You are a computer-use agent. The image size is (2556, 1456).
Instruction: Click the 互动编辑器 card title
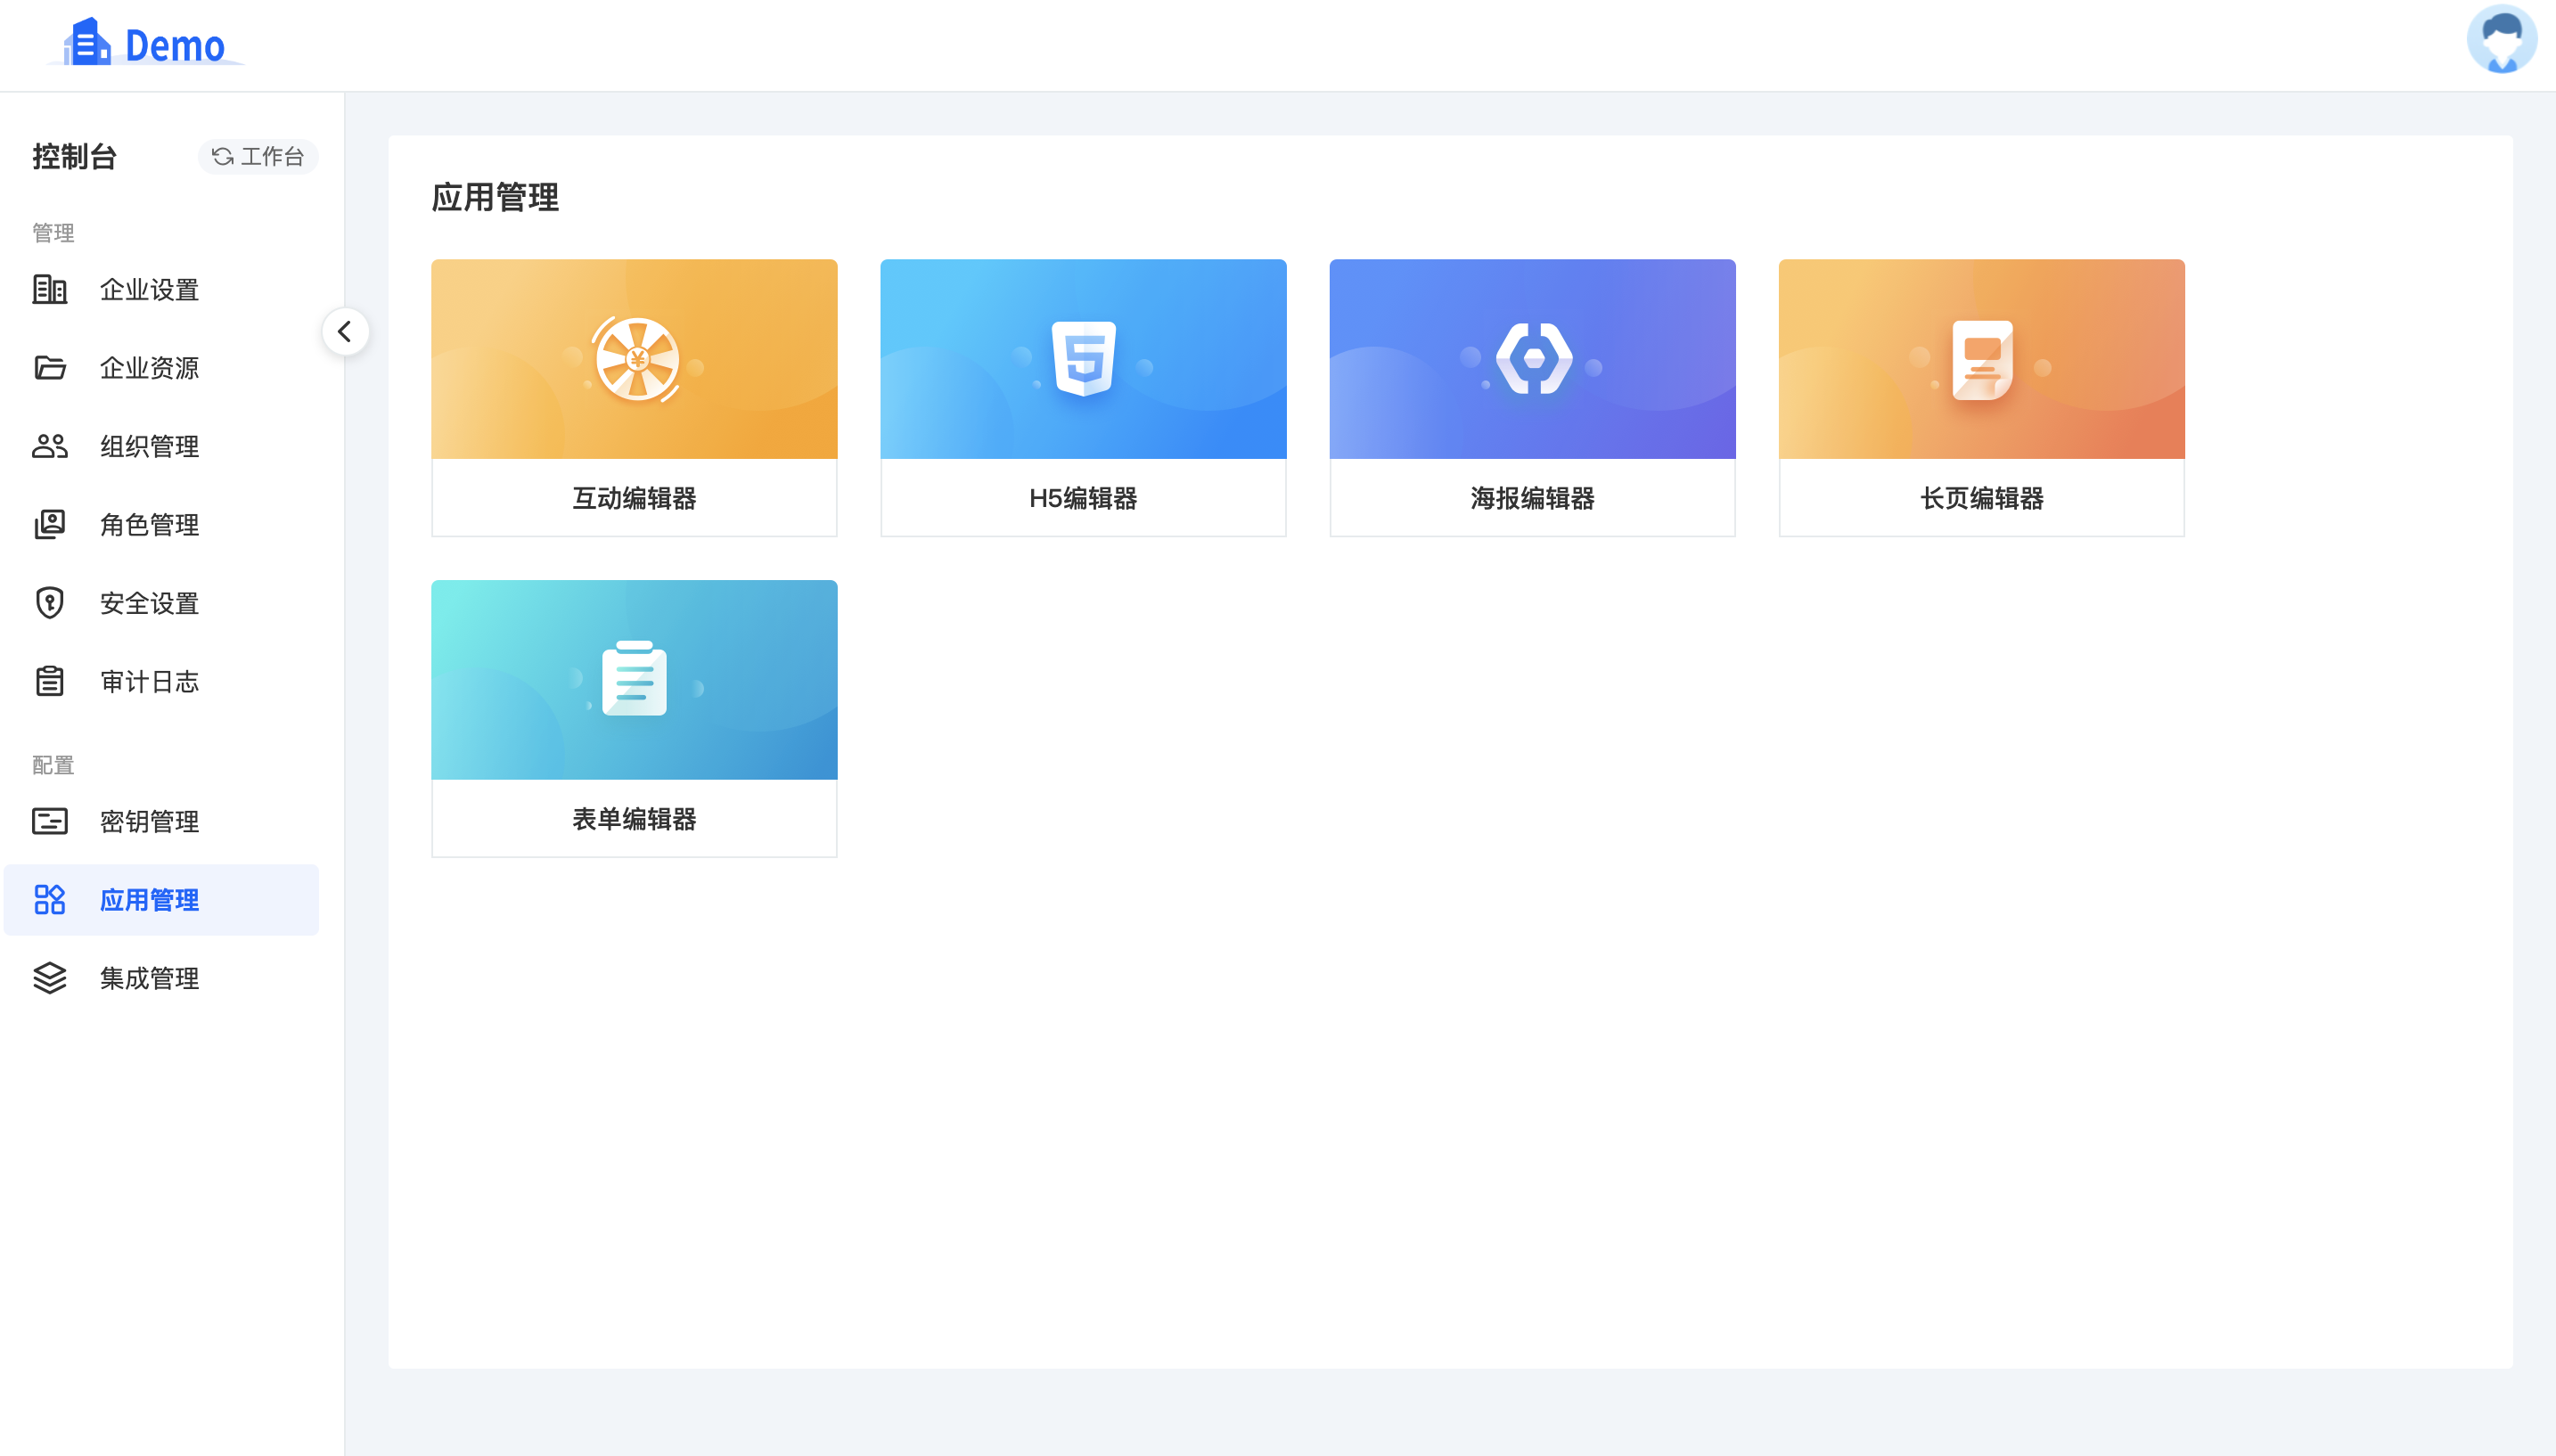click(x=634, y=498)
